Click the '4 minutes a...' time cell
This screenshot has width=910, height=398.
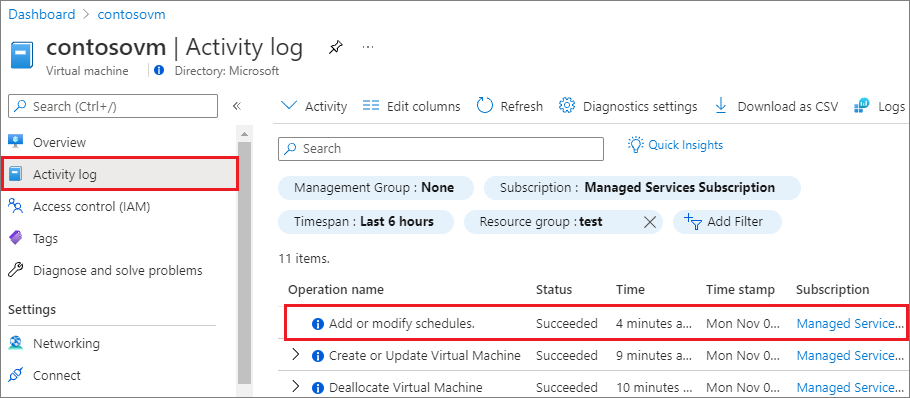pyautogui.click(x=654, y=324)
